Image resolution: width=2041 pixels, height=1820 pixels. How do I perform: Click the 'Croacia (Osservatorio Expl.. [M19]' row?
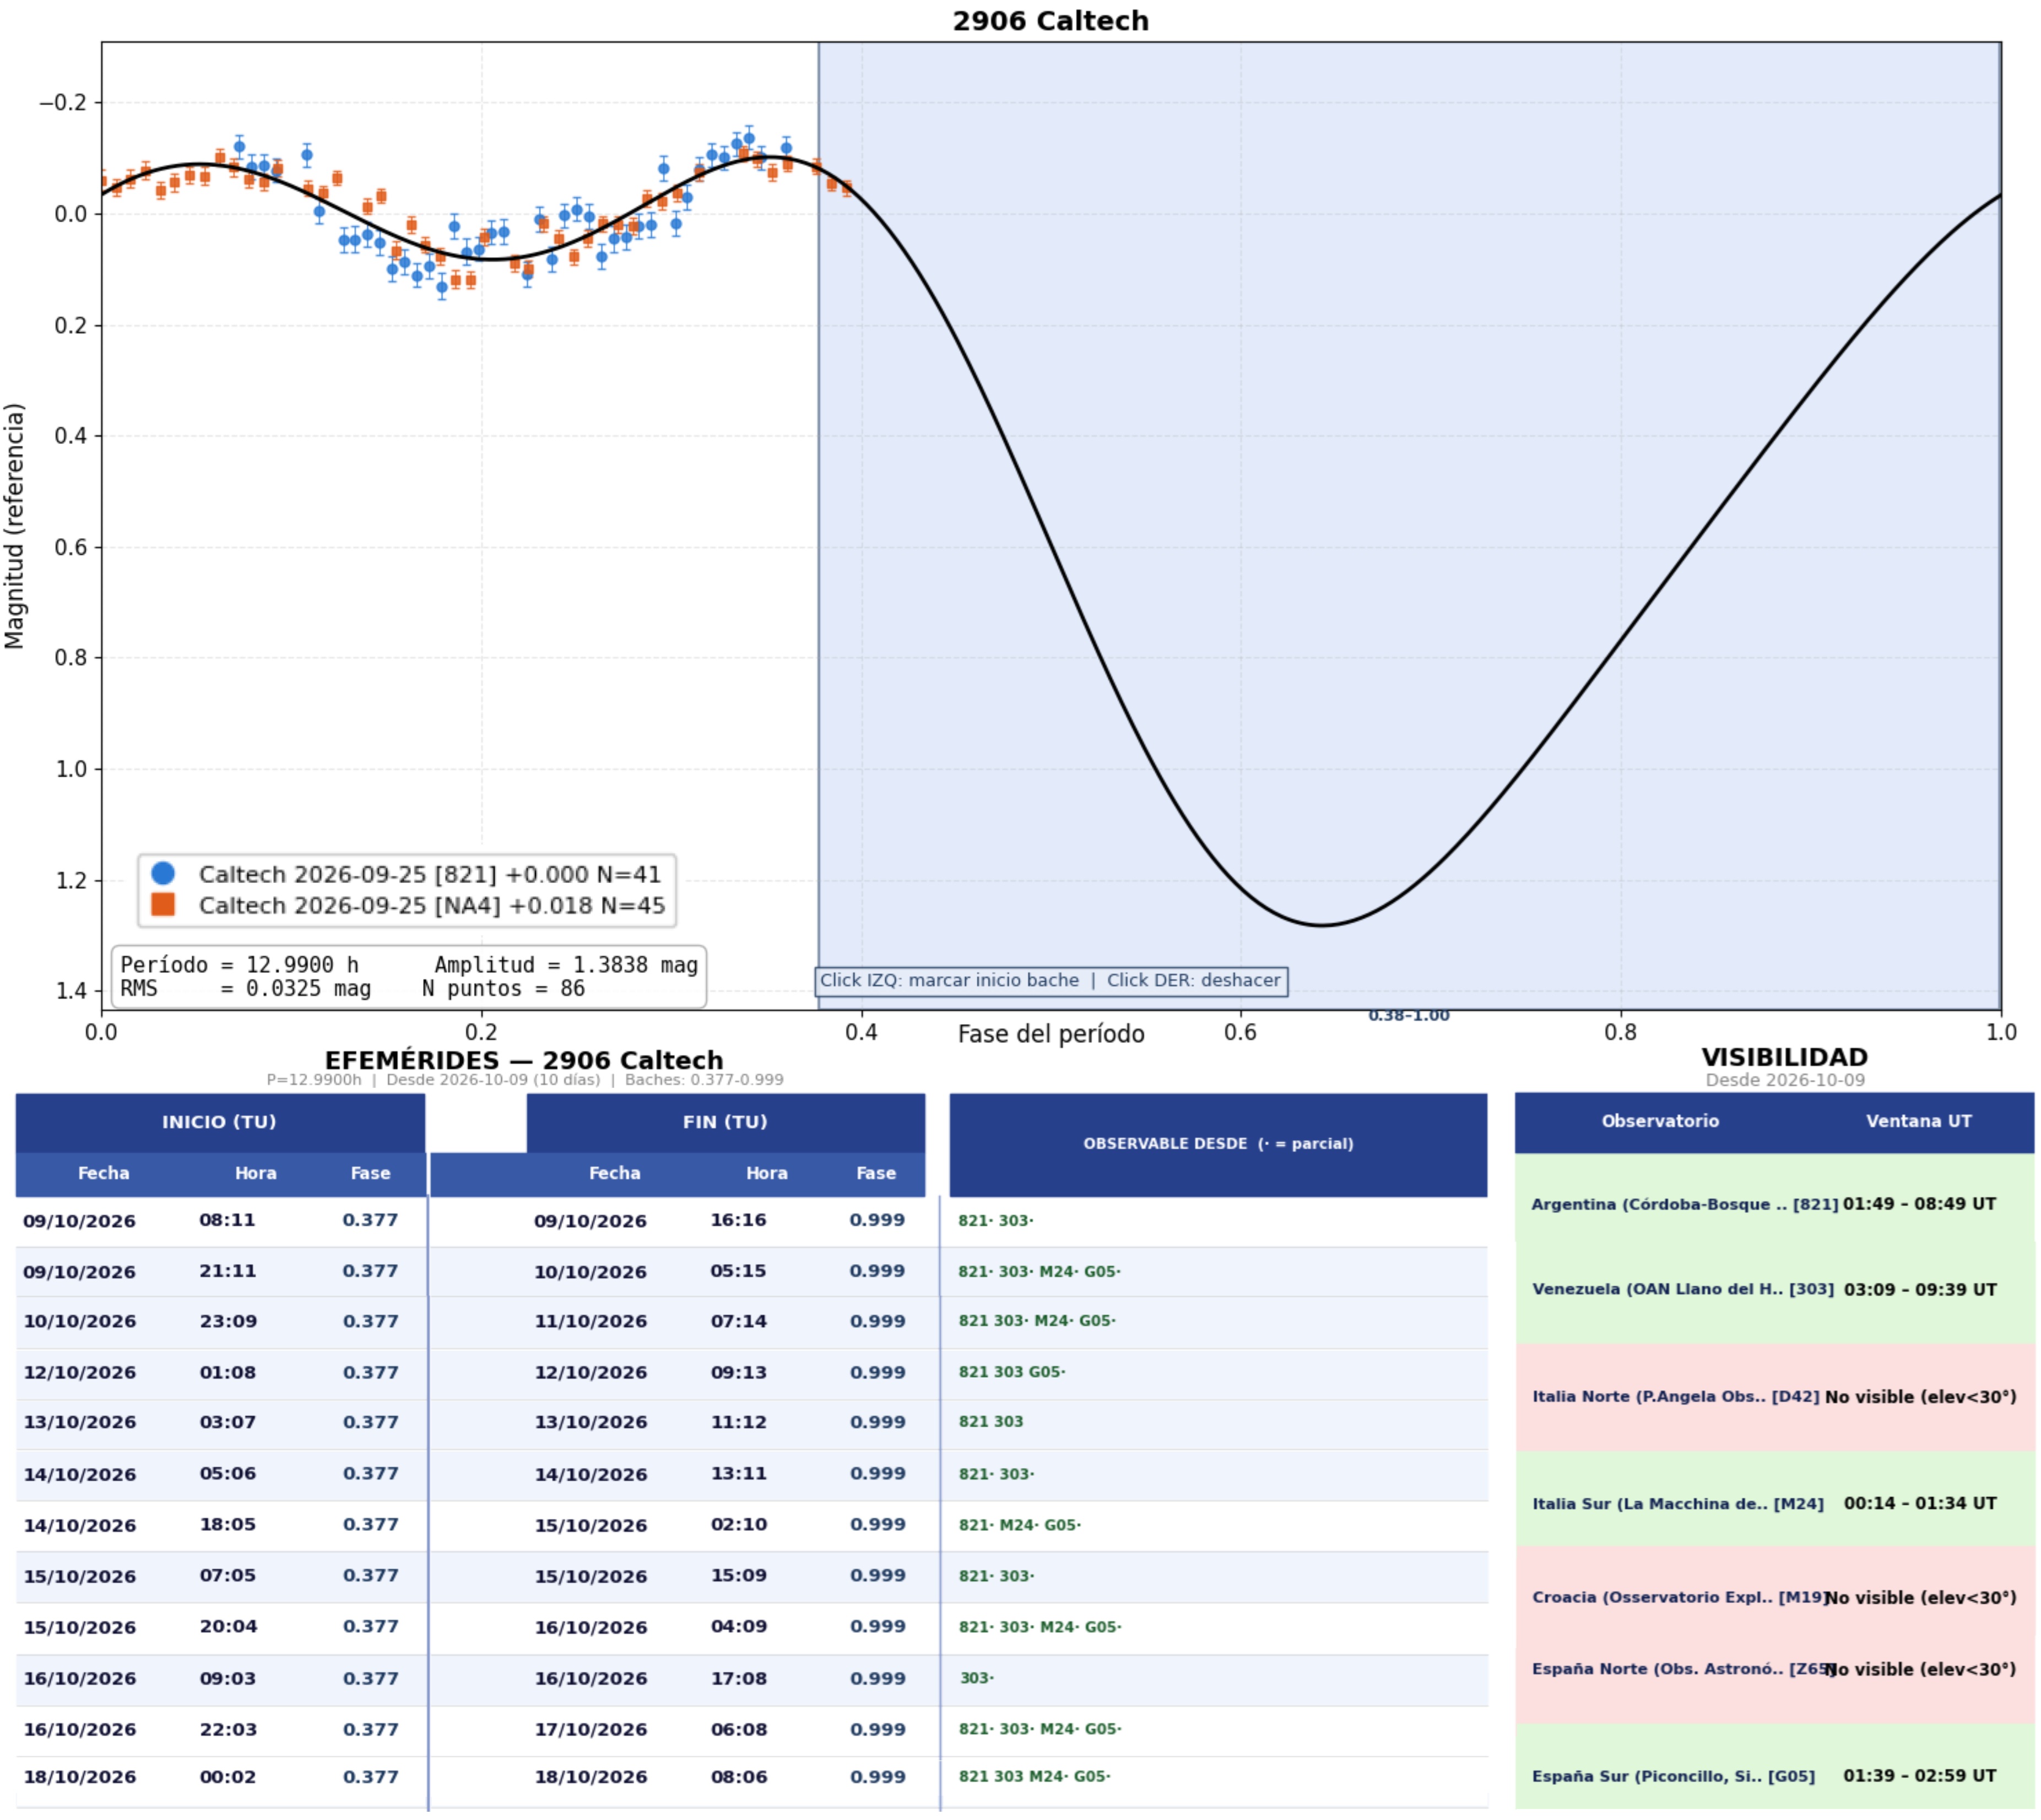point(1775,1597)
